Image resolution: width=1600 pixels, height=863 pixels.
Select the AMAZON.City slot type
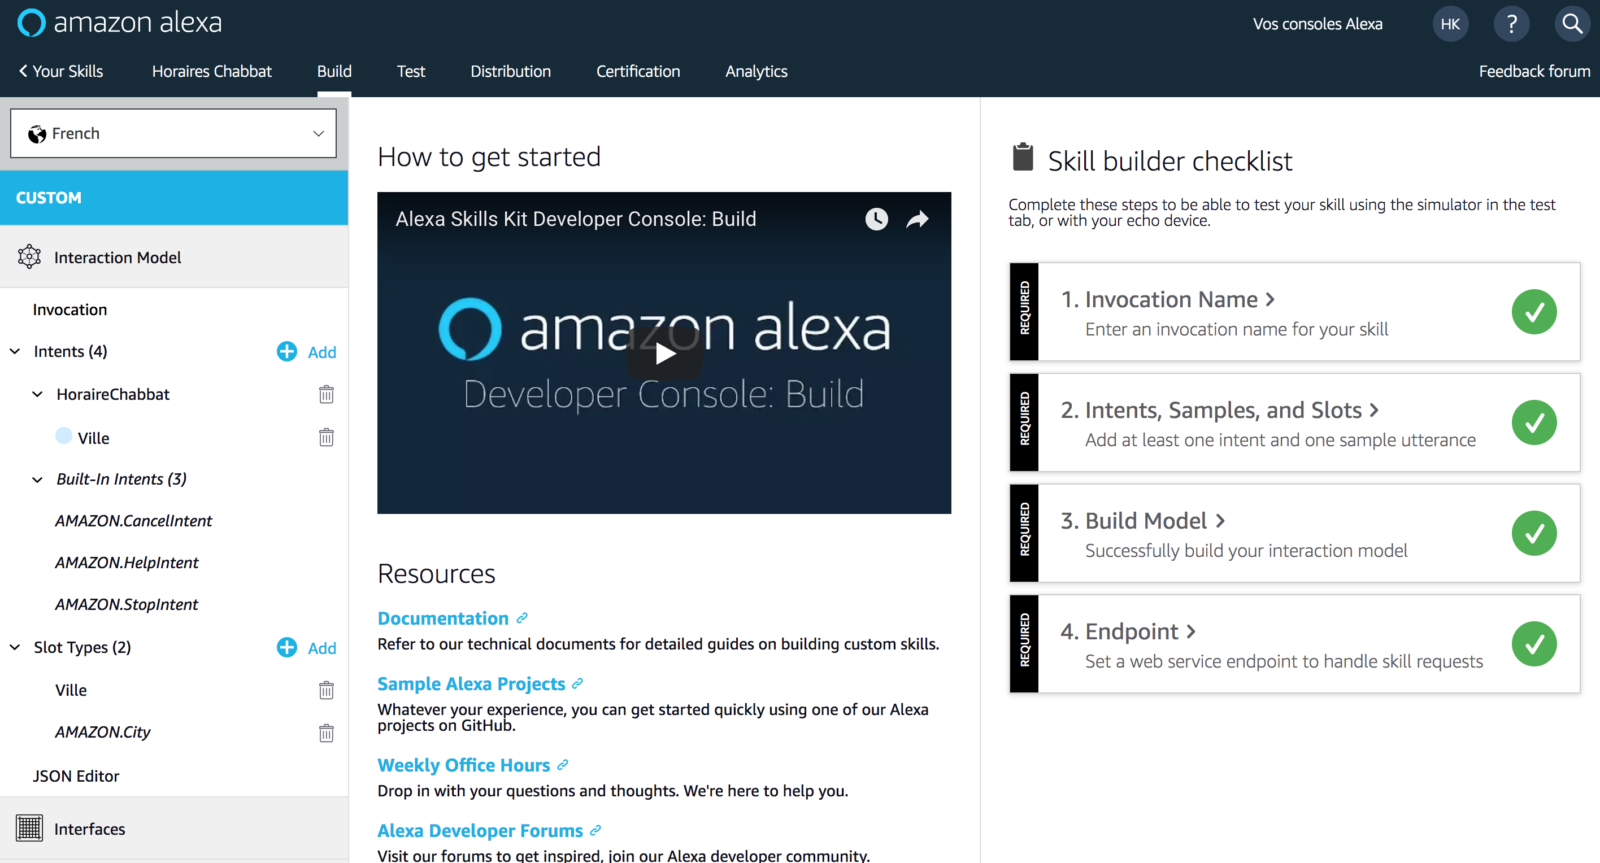[103, 733]
